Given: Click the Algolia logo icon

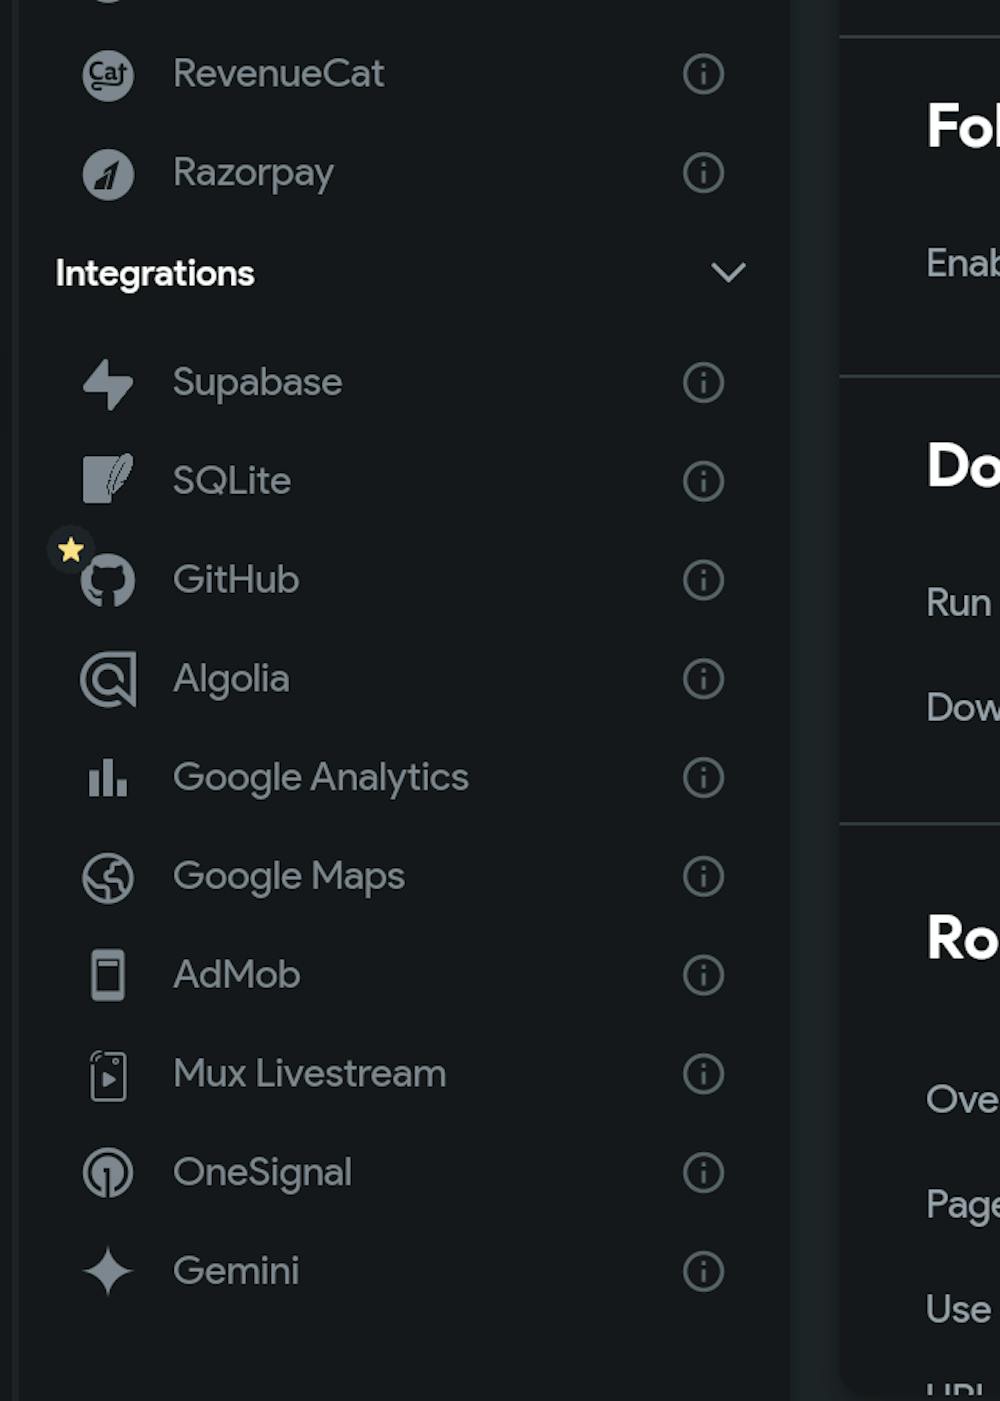Looking at the screenshot, I should (x=108, y=680).
